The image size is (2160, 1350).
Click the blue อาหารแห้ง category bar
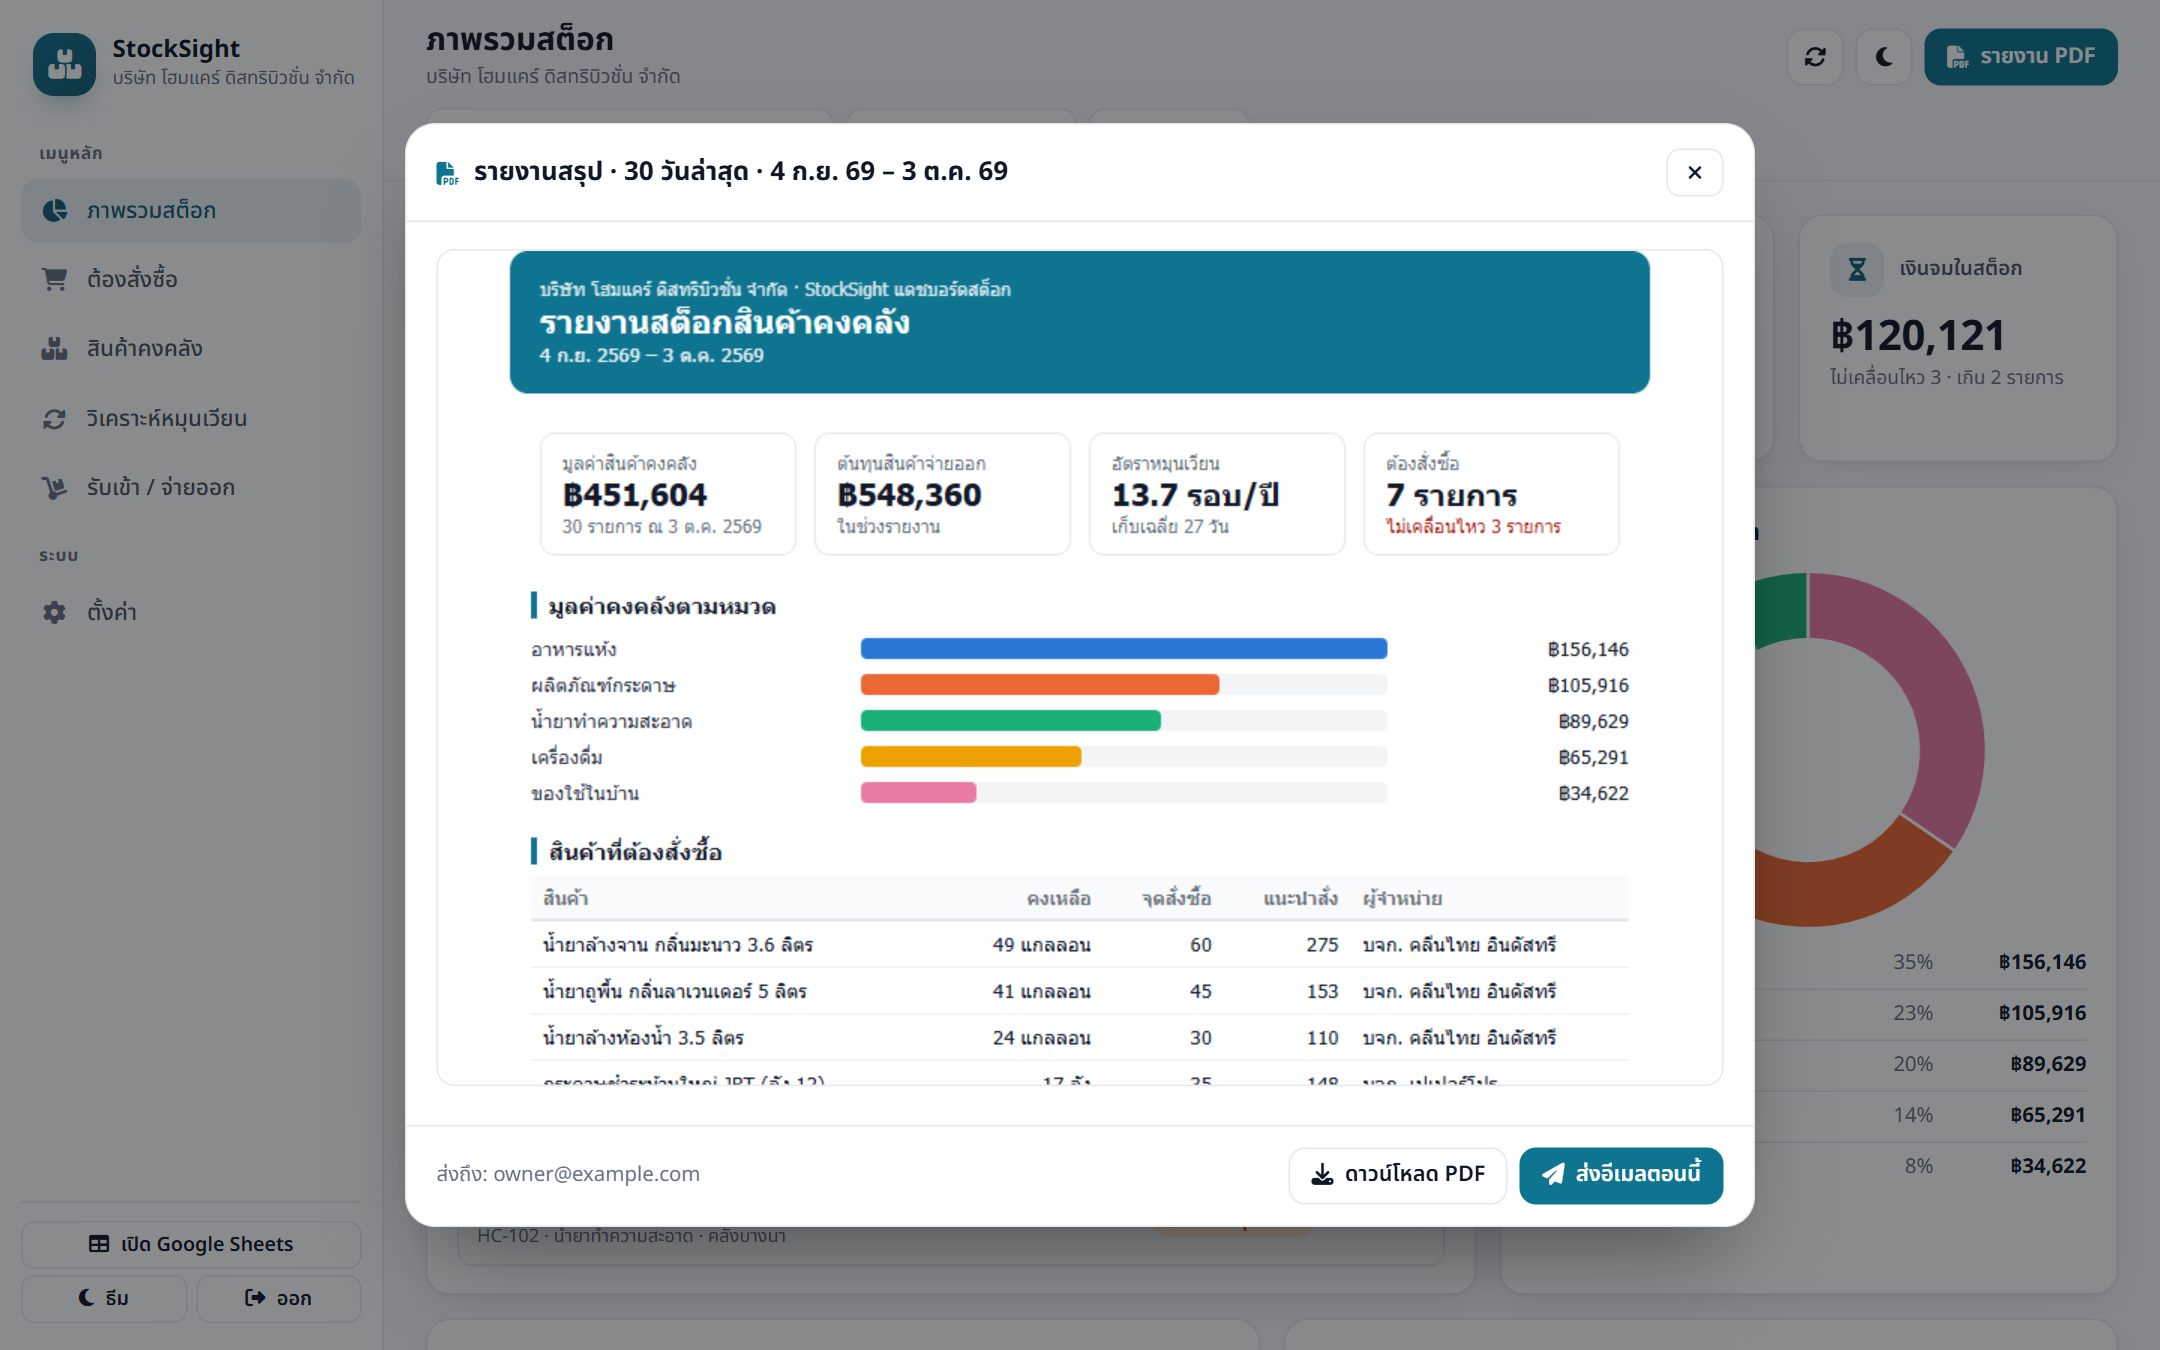coord(1123,649)
